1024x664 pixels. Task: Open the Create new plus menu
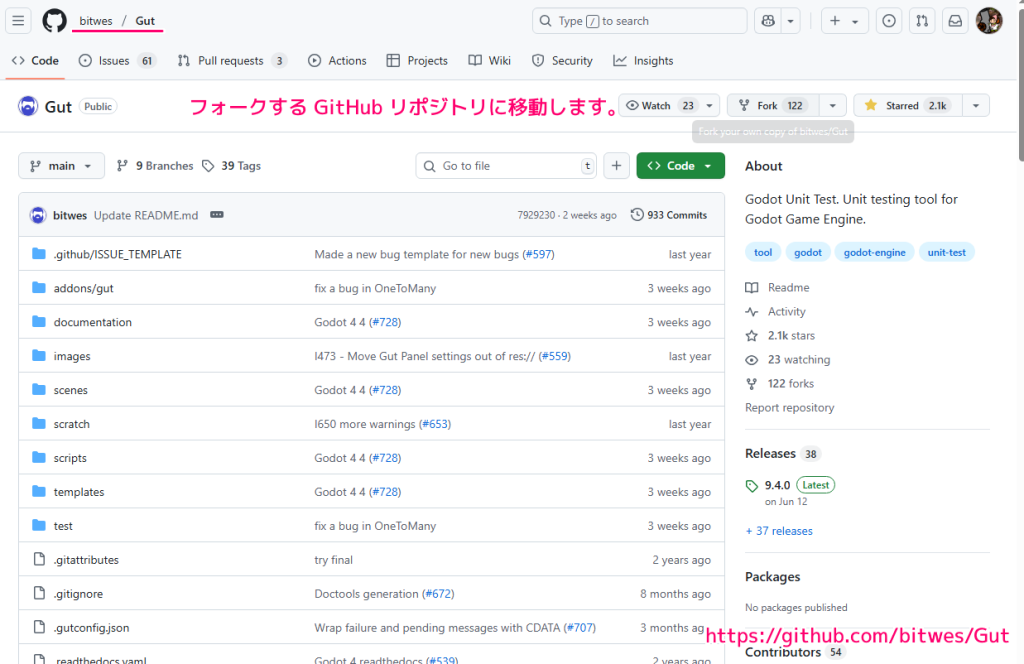(844, 21)
